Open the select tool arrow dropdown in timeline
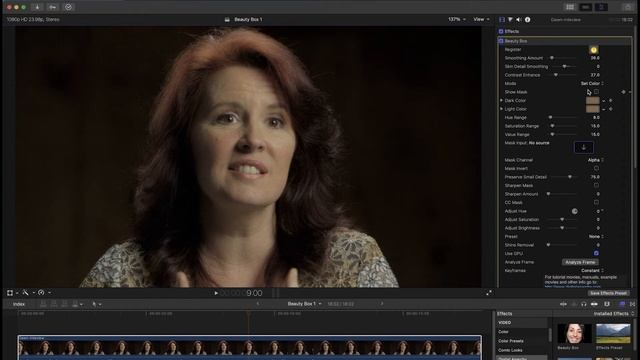Viewport: 640px width, 360px height. (x=96, y=304)
